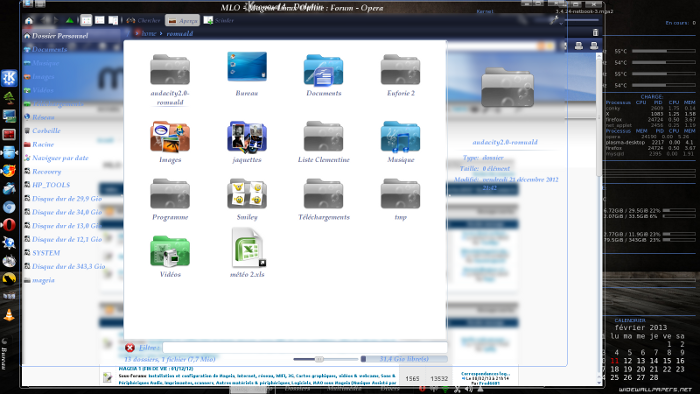Open Corbeille trash in places panel
This screenshot has height=394, width=700.
click(x=46, y=131)
